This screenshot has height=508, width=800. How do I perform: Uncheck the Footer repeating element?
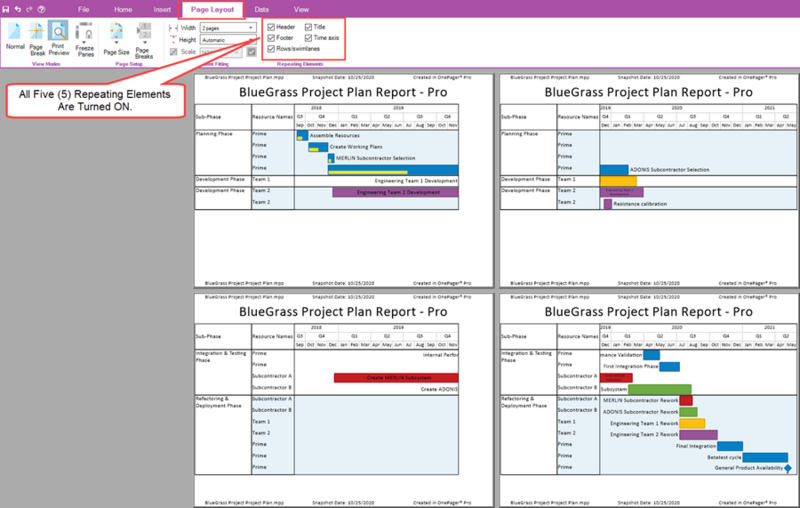tap(271, 38)
